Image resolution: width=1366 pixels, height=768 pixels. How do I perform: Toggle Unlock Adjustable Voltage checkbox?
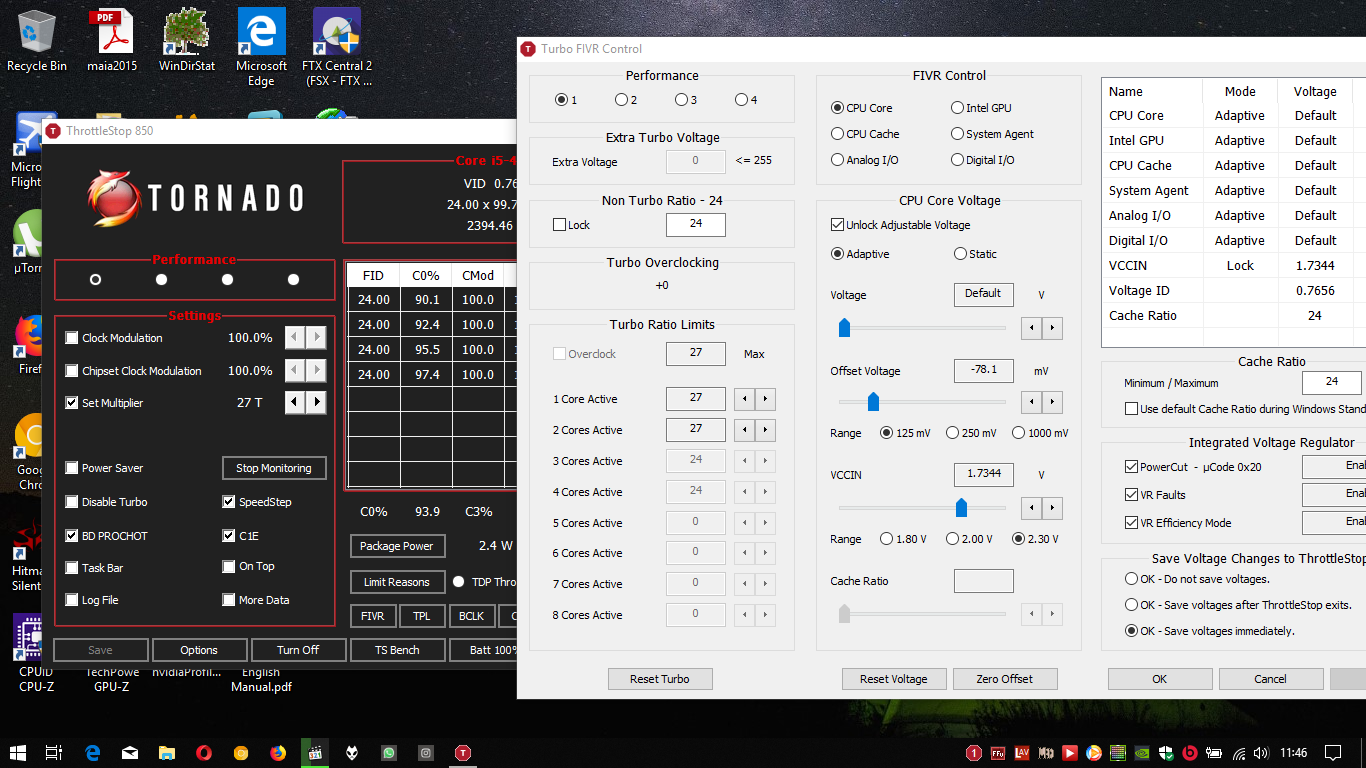[x=838, y=225]
